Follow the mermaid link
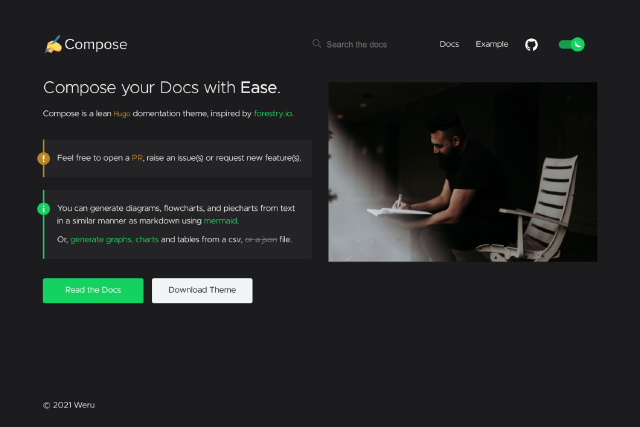 (x=221, y=220)
